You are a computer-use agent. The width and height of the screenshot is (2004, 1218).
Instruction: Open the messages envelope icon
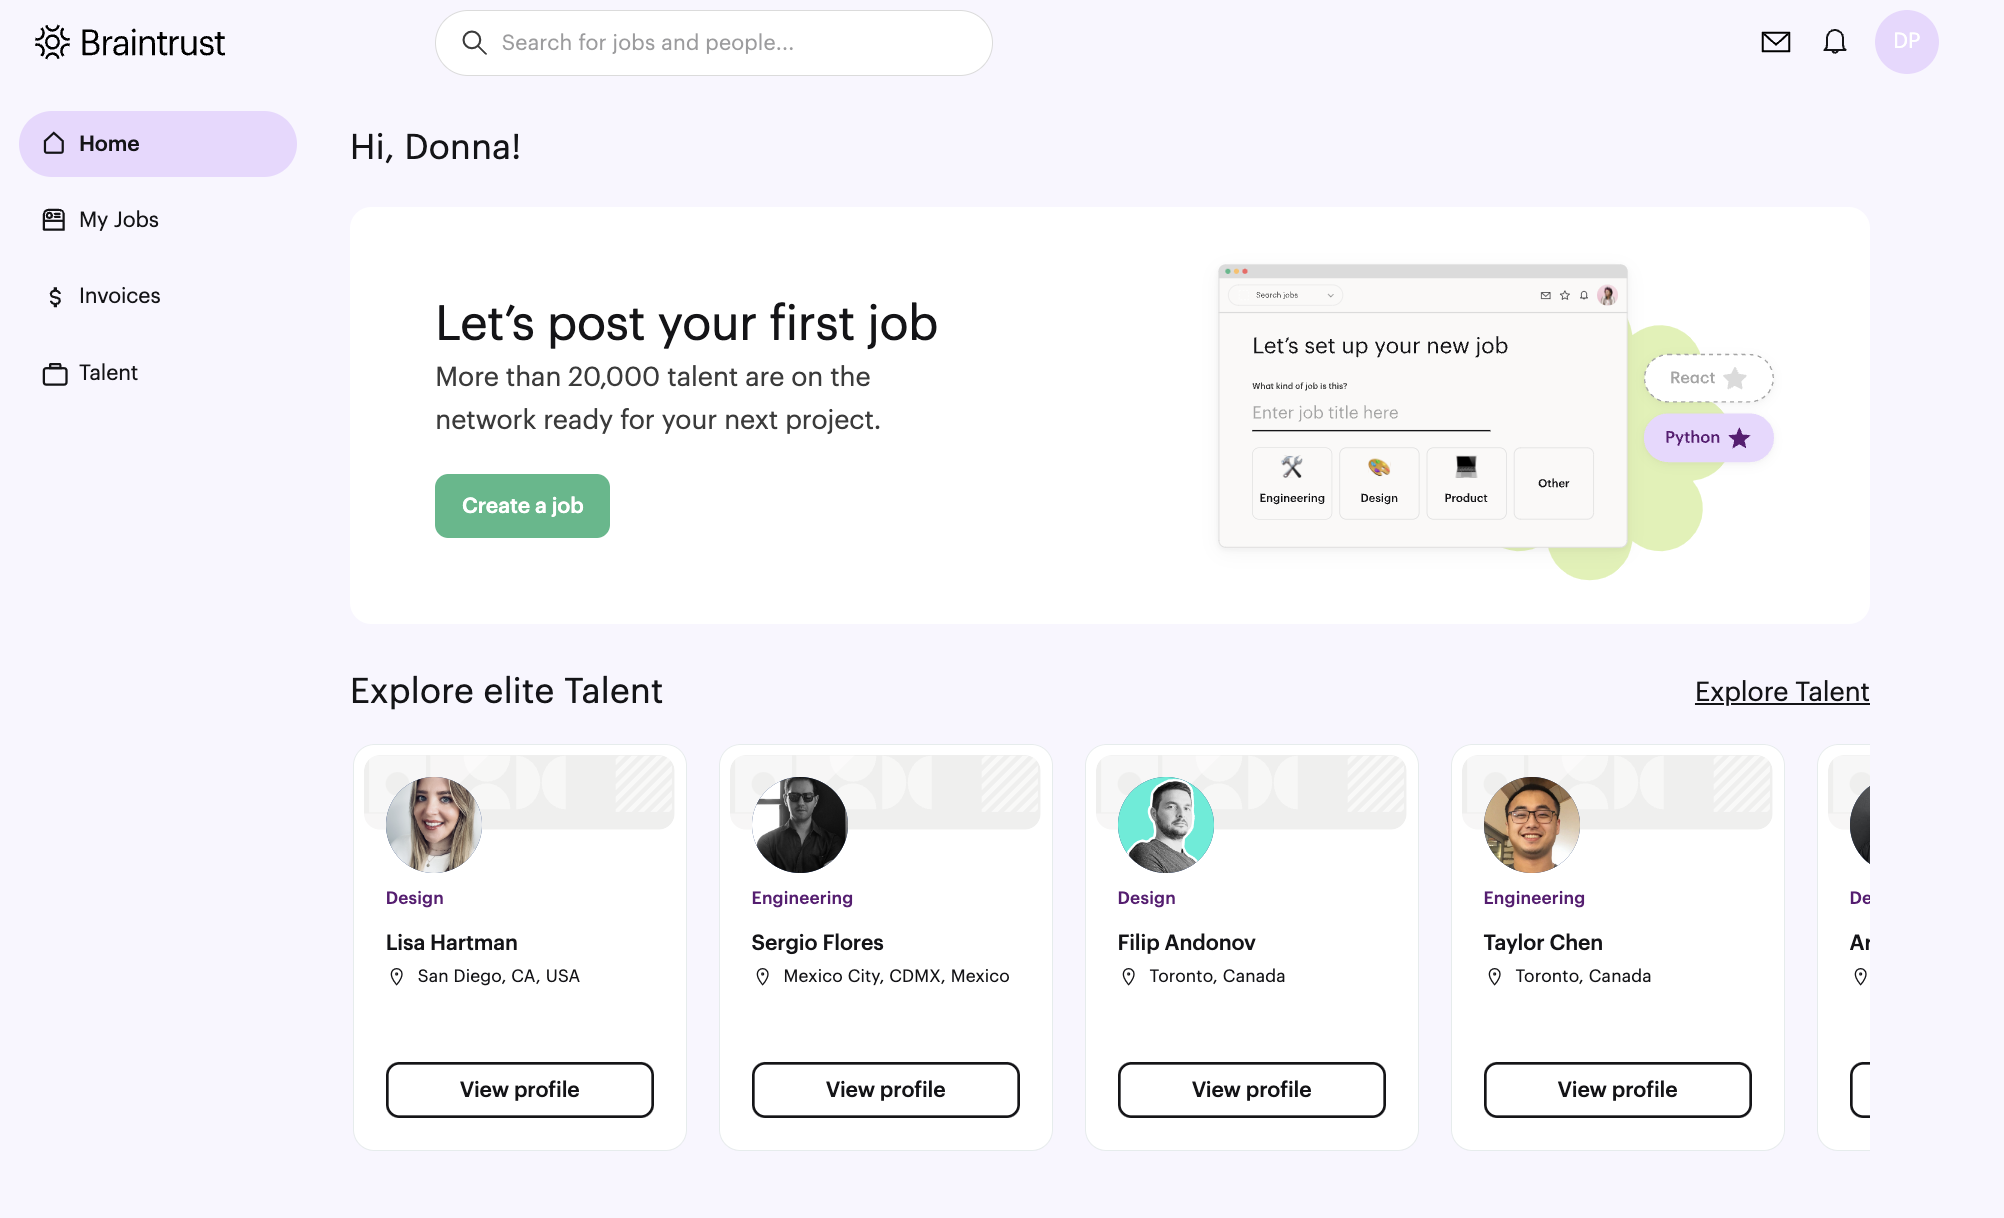click(x=1775, y=42)
